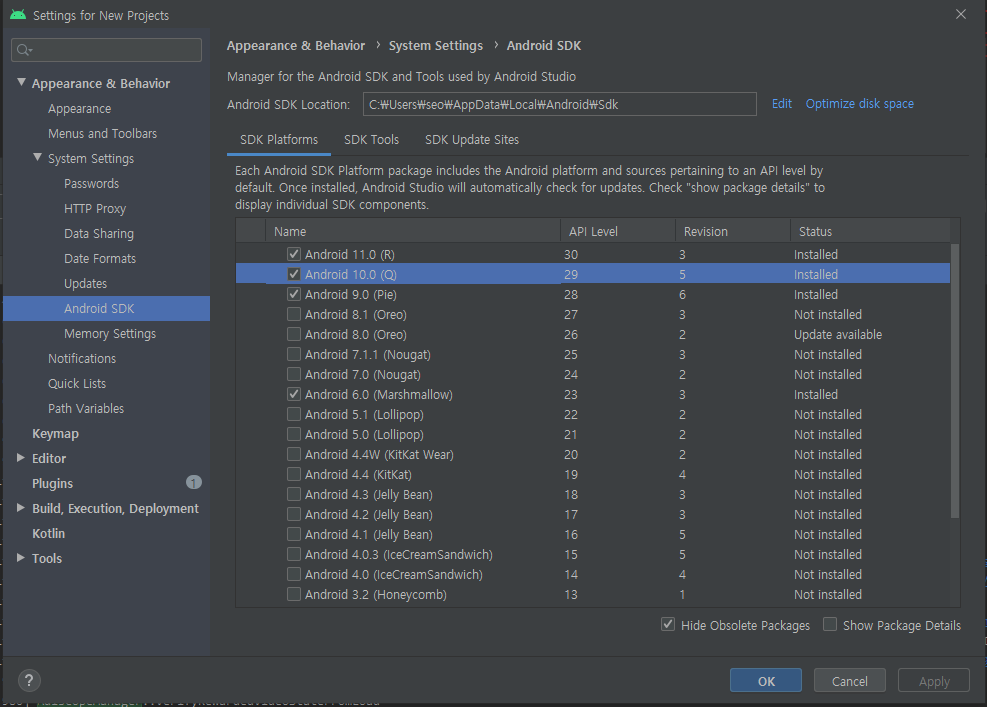Open Path Variables settings

point(86,409)
